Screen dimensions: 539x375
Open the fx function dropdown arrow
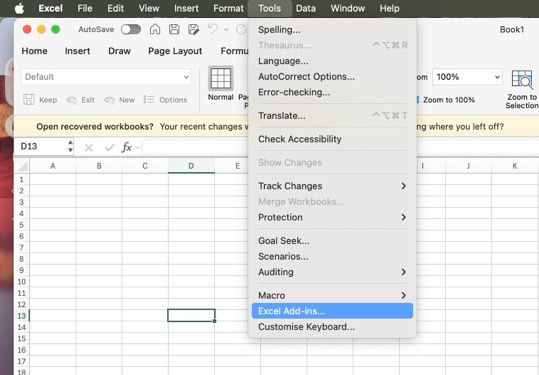click(138, 148)
